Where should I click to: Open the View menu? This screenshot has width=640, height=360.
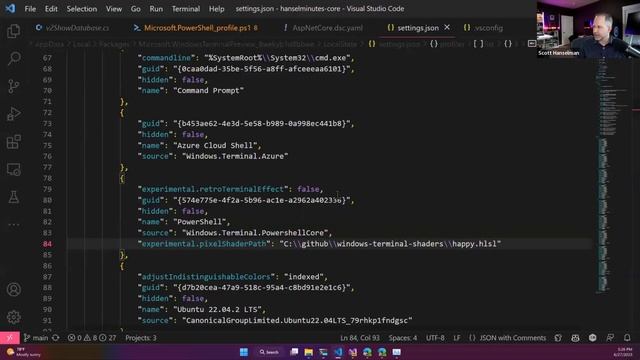point(114,9)
